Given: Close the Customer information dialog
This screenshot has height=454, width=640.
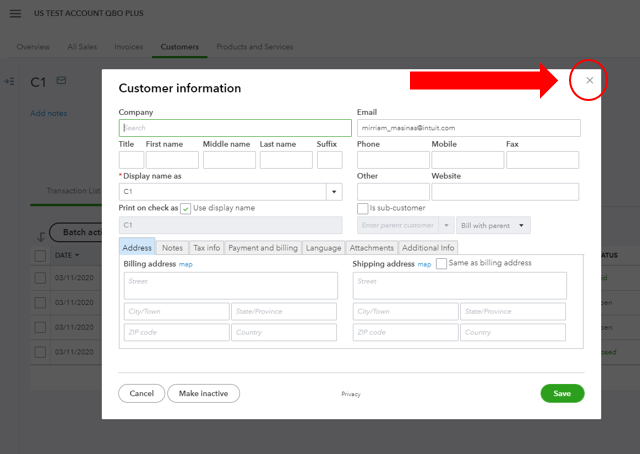Looking at the screenshot, I should click(x=589, y=80).
